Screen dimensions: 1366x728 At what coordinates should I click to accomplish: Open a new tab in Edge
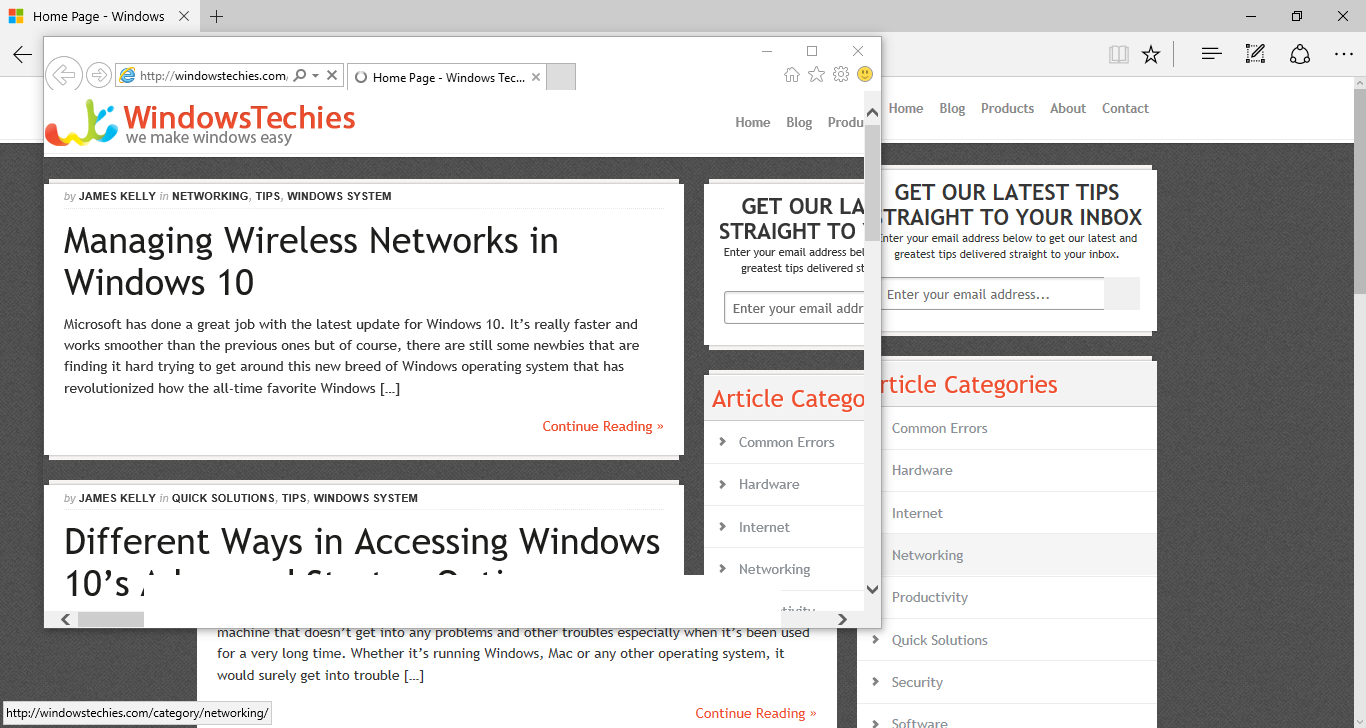215,16
